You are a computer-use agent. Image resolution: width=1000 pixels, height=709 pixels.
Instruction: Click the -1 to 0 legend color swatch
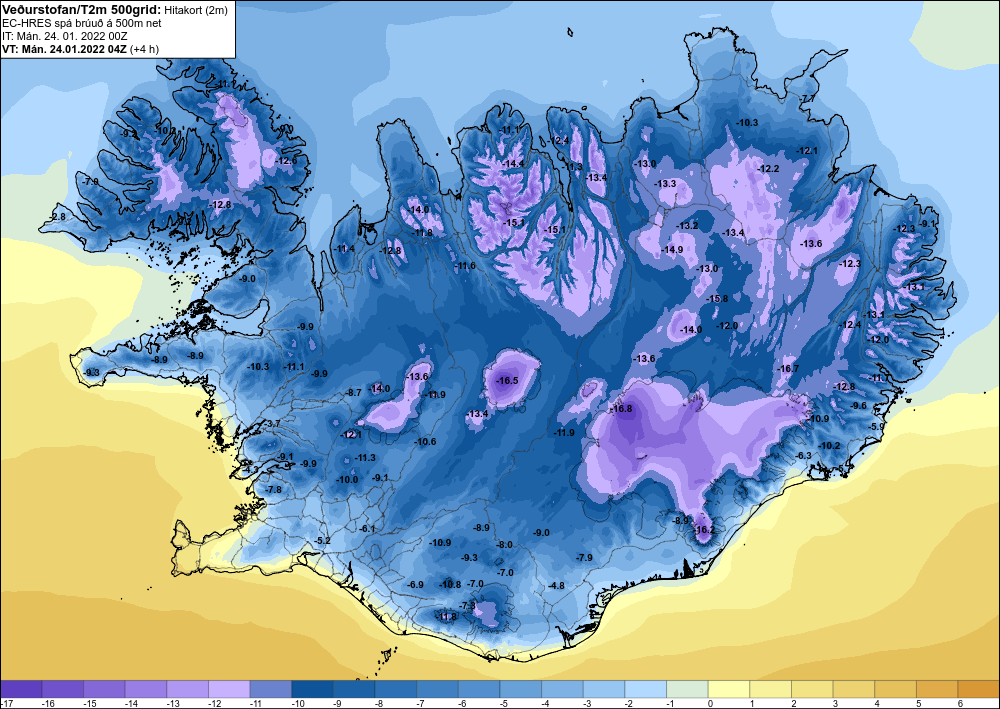point(688,689)
